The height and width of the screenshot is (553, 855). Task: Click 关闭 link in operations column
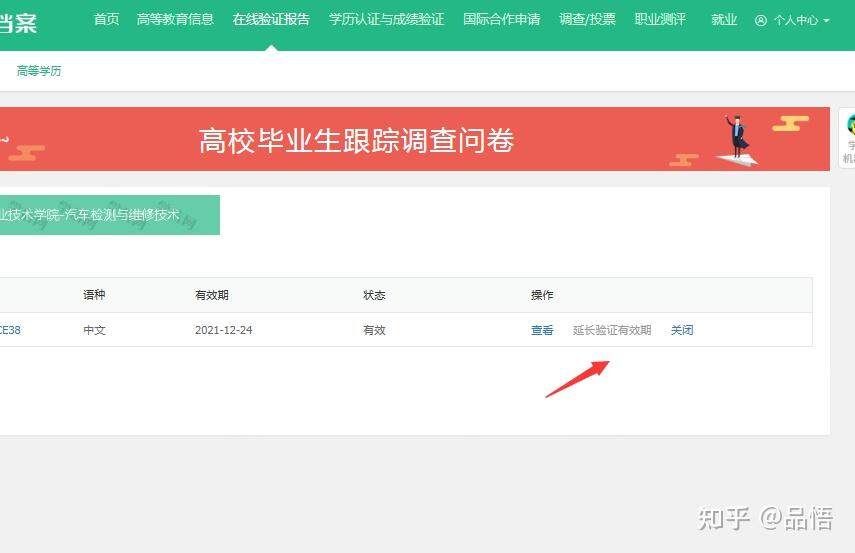click(682, 330)
